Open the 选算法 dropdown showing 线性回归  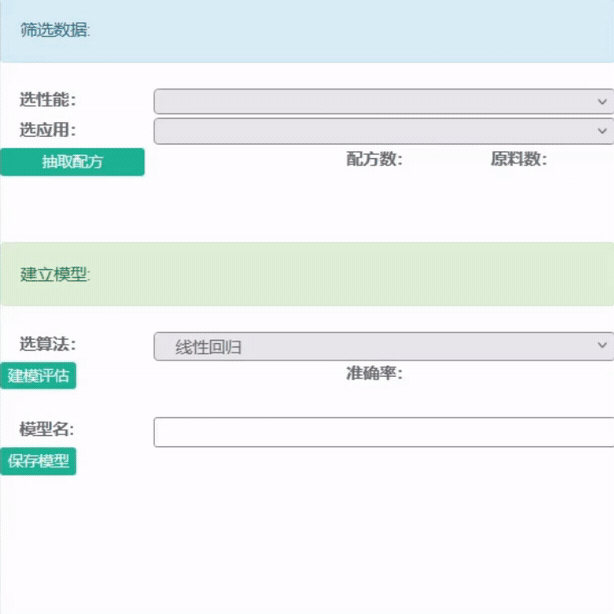(x=380, y=346)
